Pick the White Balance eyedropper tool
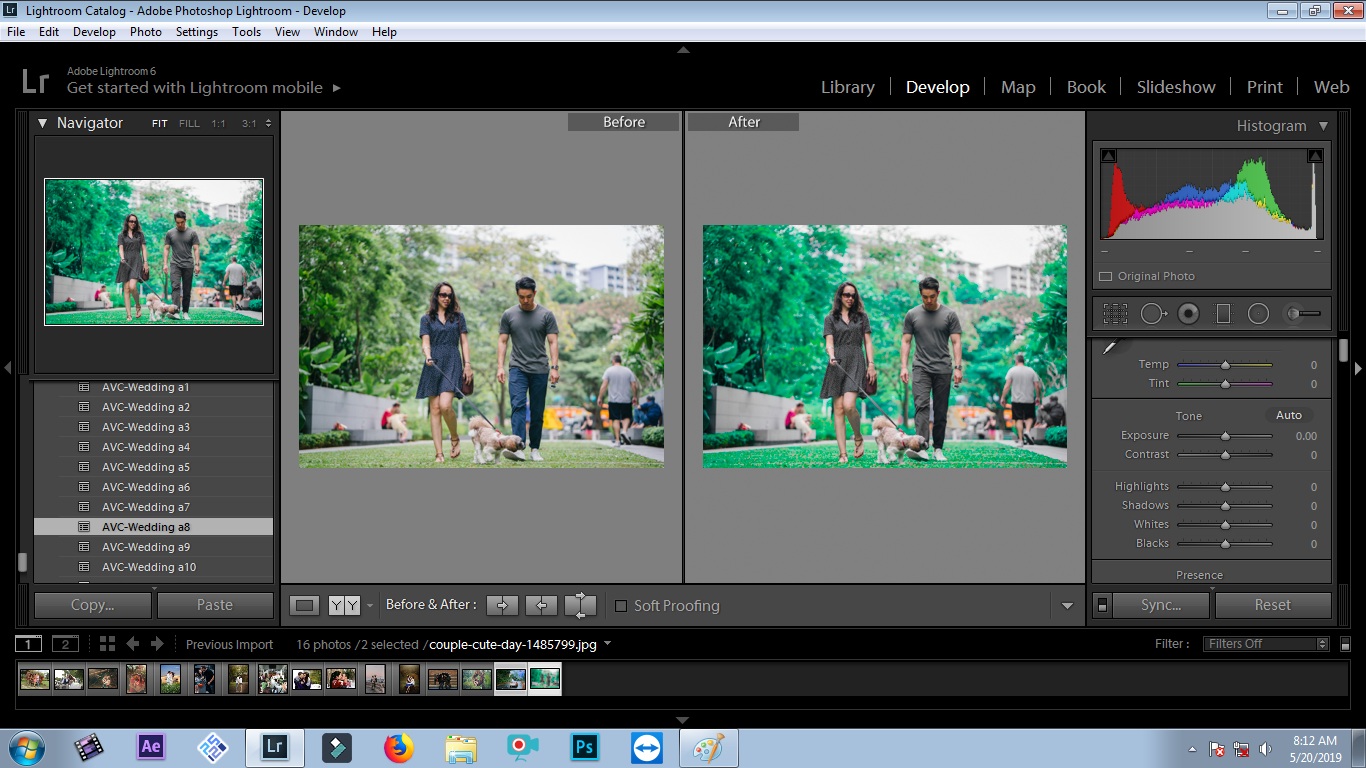The height and width of the screenshot is (768, 1366). point(1109,348)
